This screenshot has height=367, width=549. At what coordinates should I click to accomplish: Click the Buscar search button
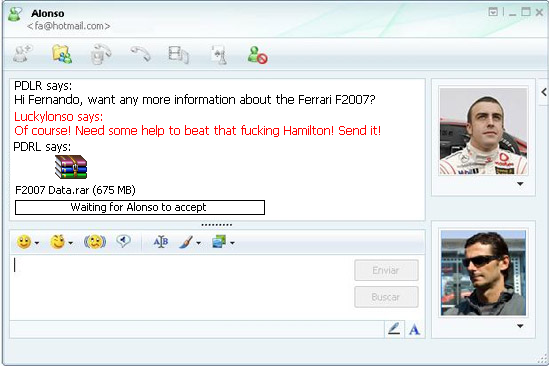[386, 297]
